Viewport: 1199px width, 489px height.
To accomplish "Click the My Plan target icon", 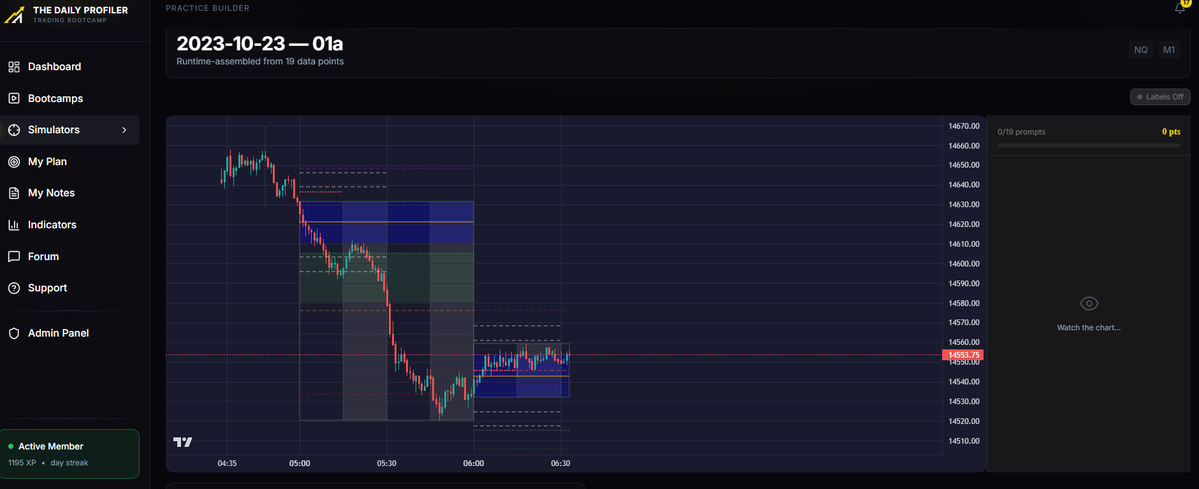I will [14, 161].
